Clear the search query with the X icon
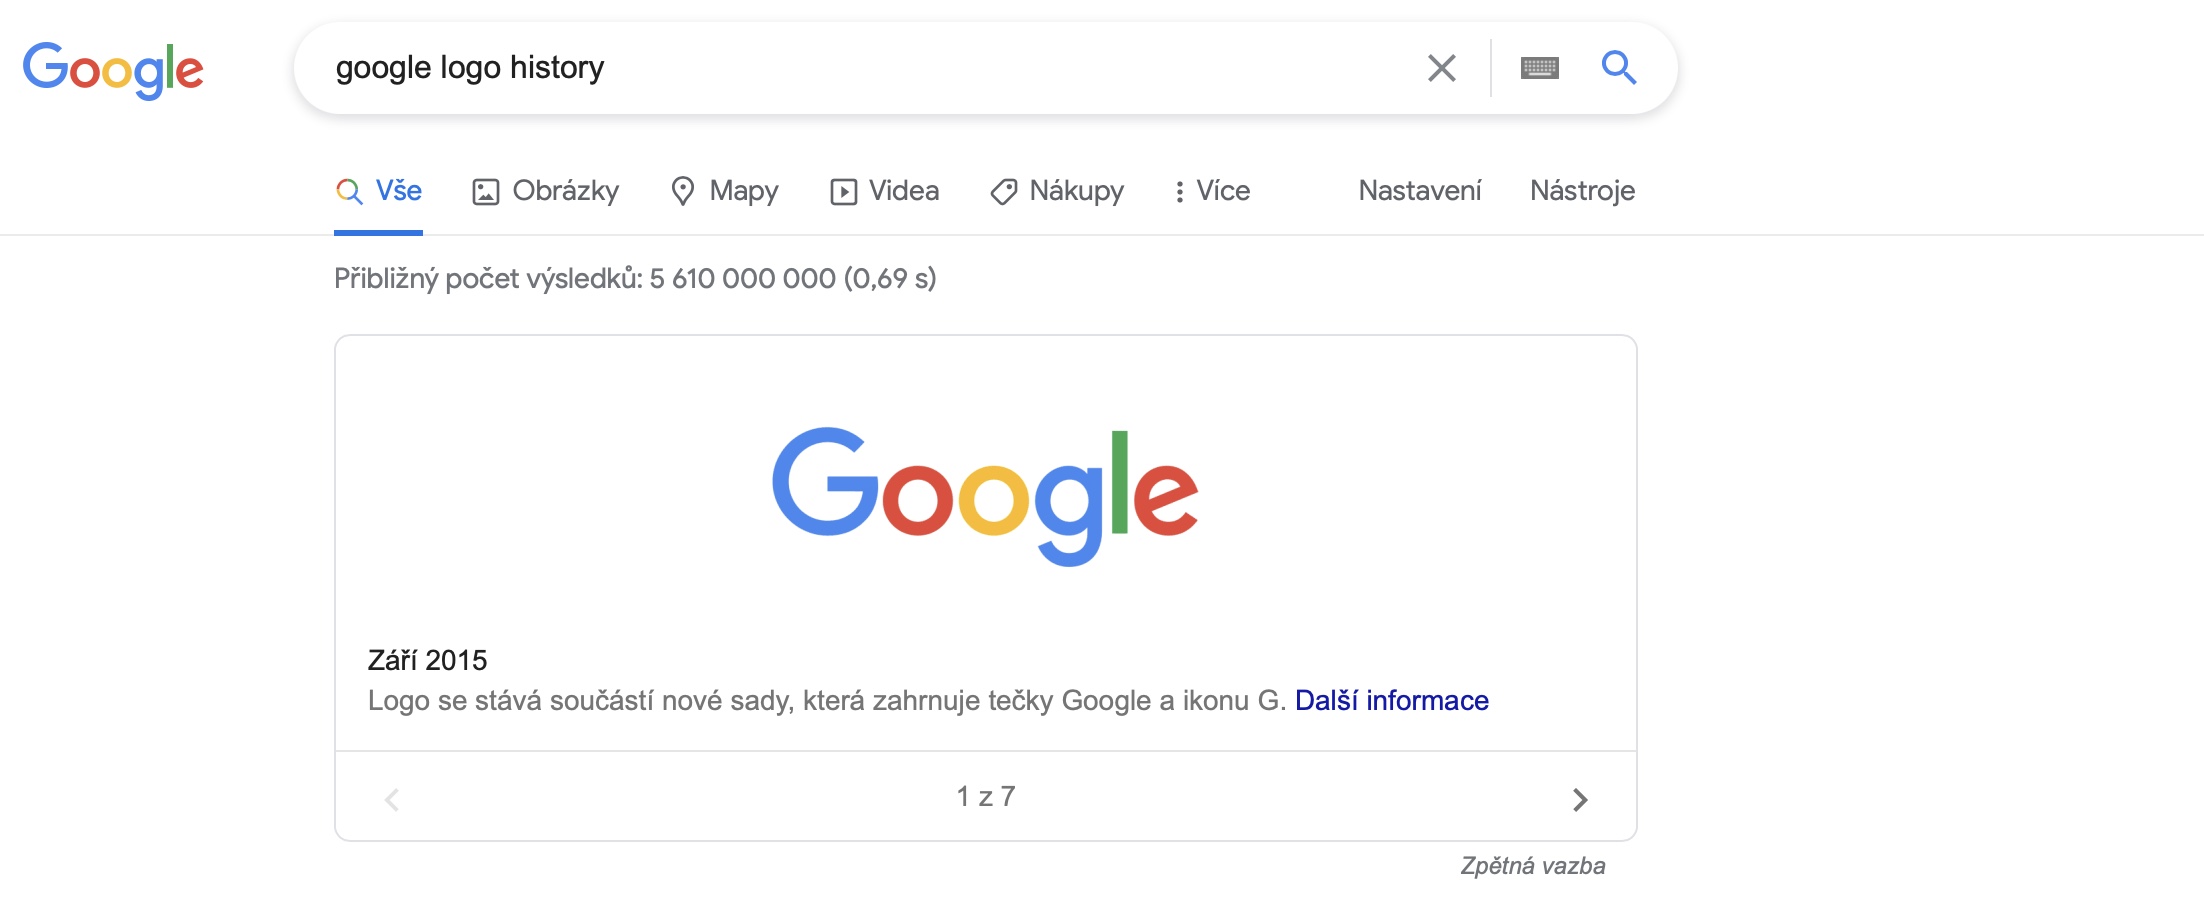The width and height of the screenshot is (2204, 924). click(x=1441, y=68)
